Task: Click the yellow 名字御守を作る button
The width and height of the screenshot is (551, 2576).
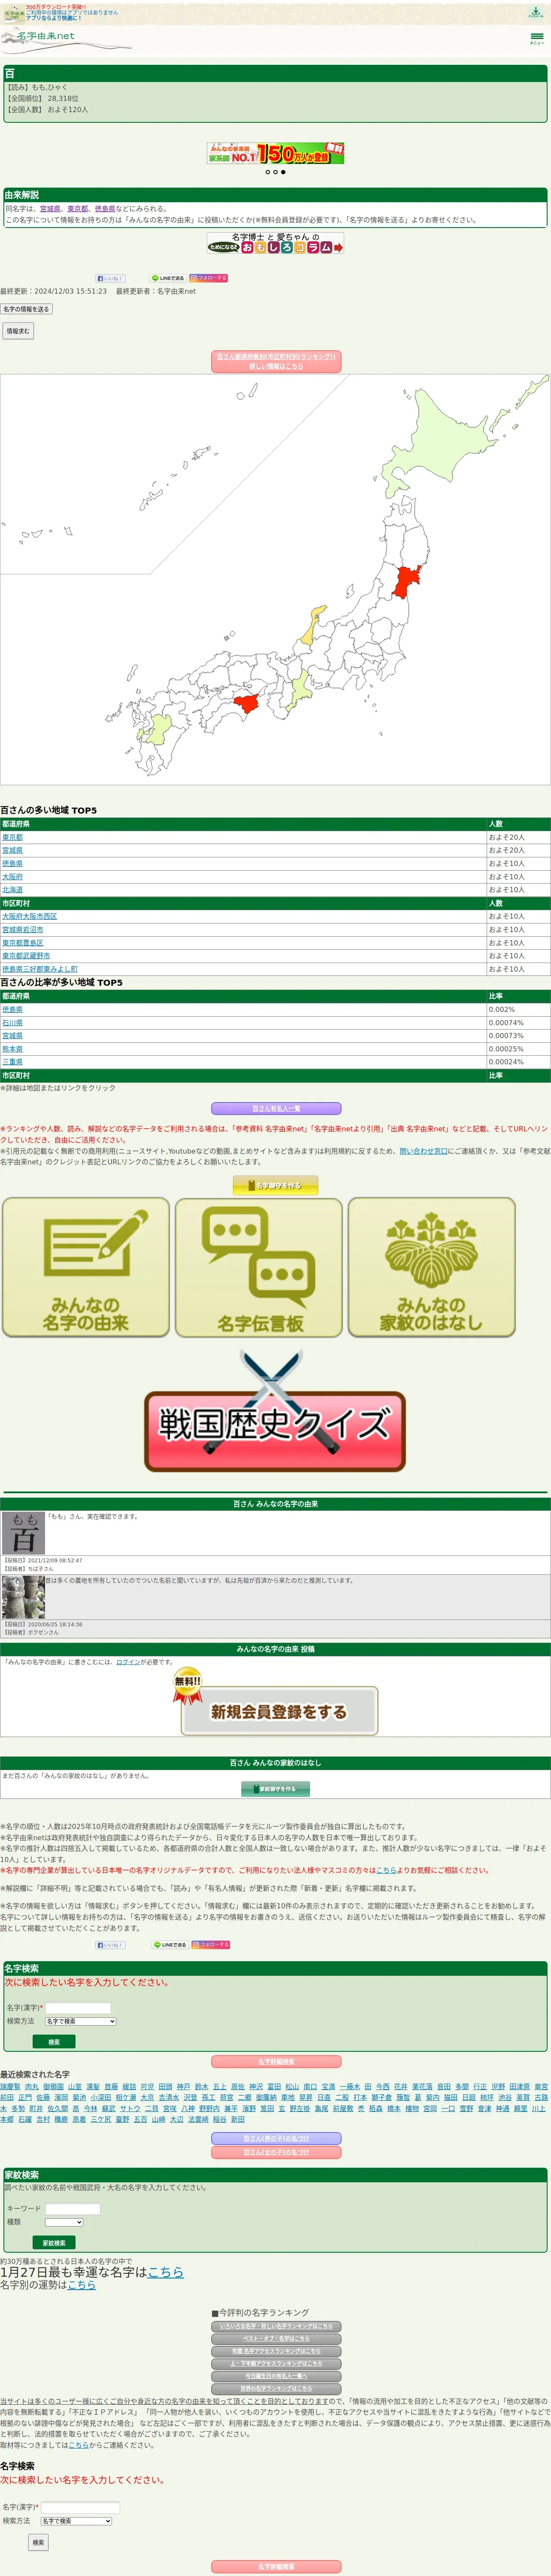Action: (x=275, y=1186)
